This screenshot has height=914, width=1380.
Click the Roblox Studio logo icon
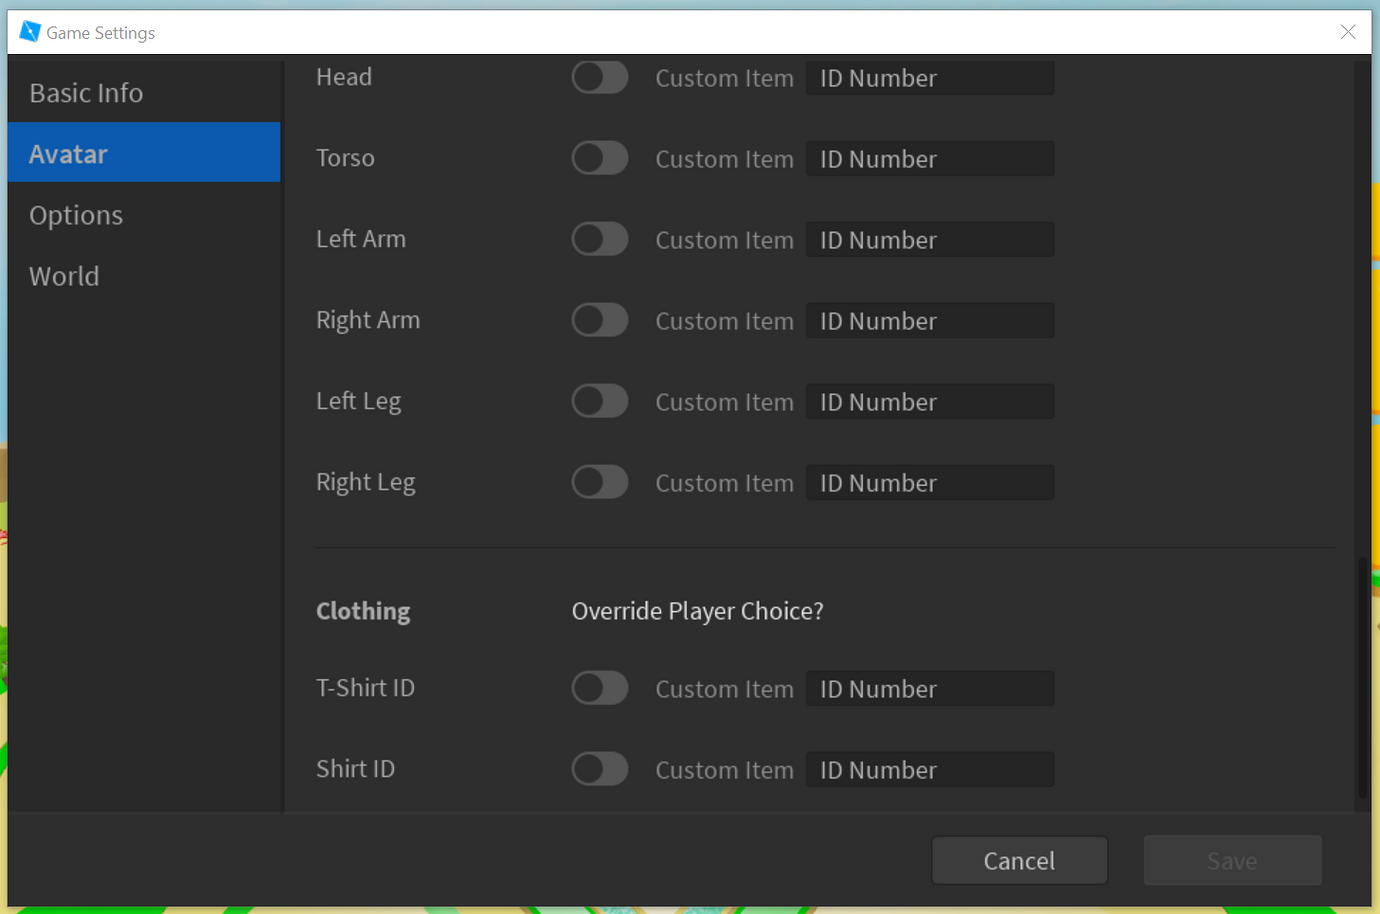(x=30, y=31)
